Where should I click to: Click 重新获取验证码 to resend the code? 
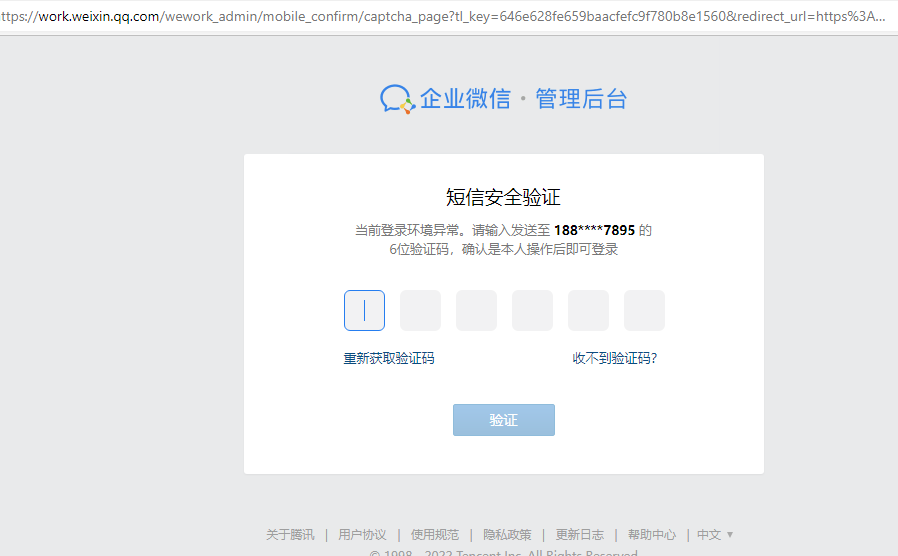tap(389, 358)
